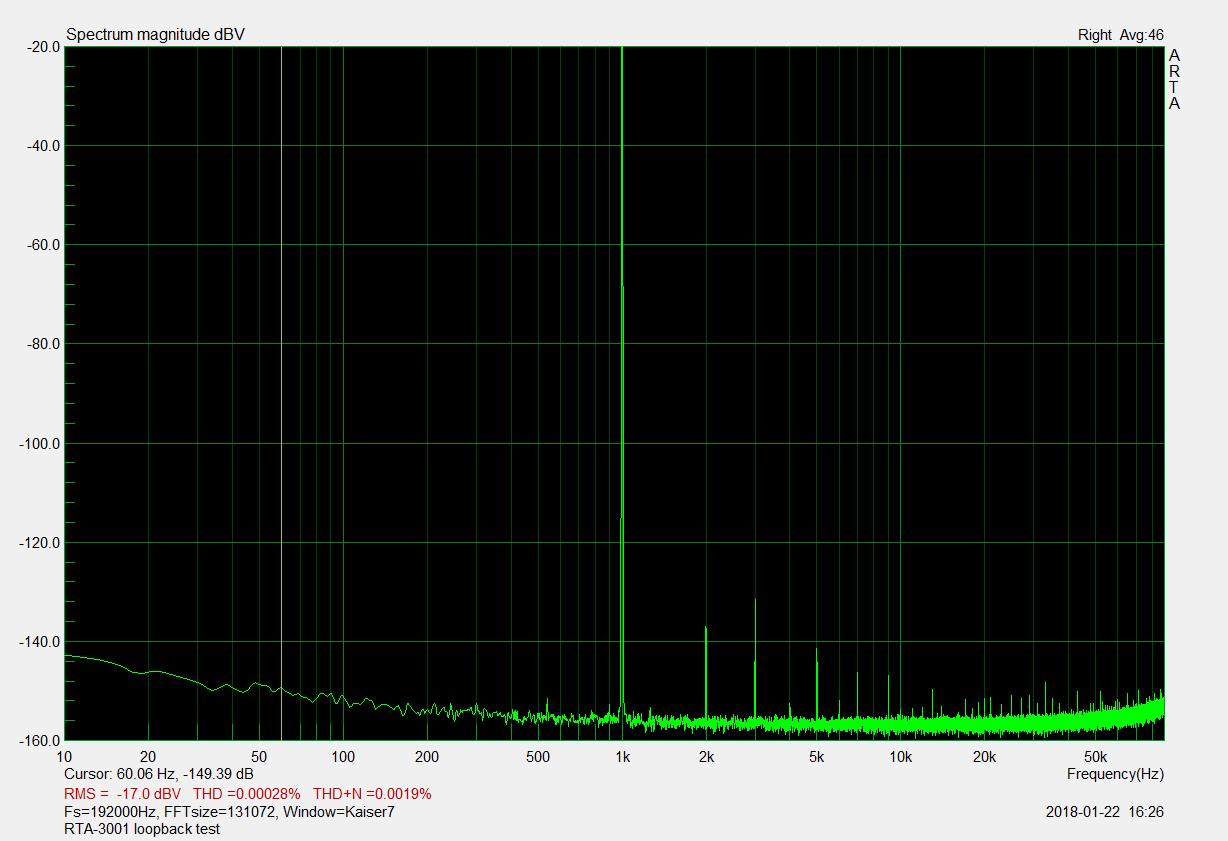Click the '-40.0' y-axis label
1228x841 pixels.
[43, 146]
